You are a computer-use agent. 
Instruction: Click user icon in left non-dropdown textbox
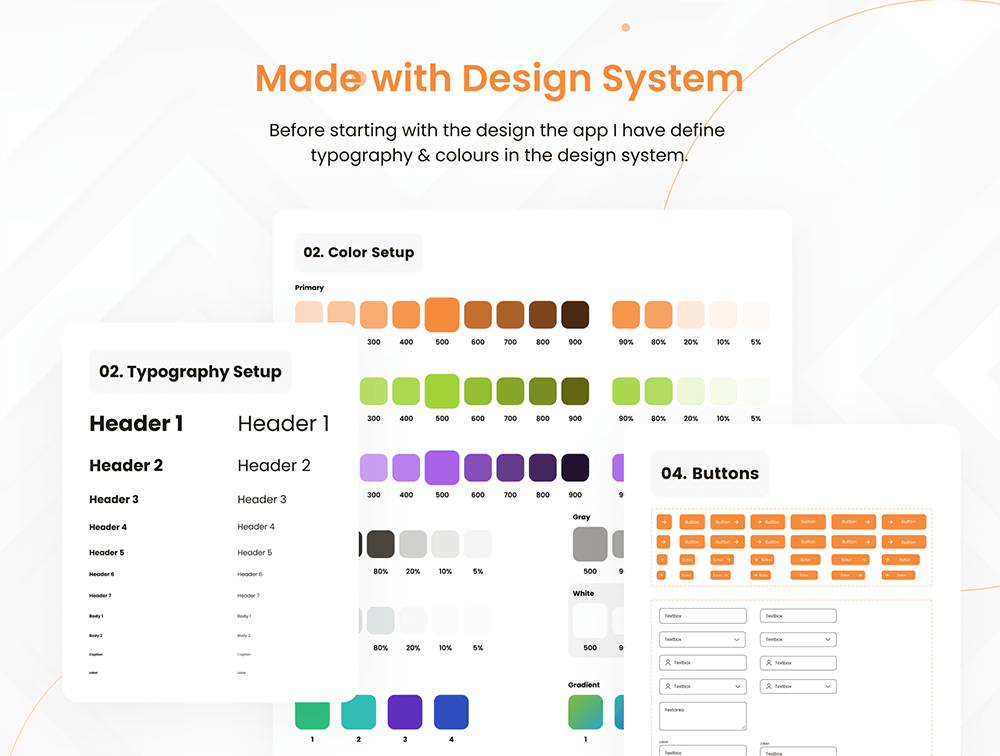click(668, 663)
